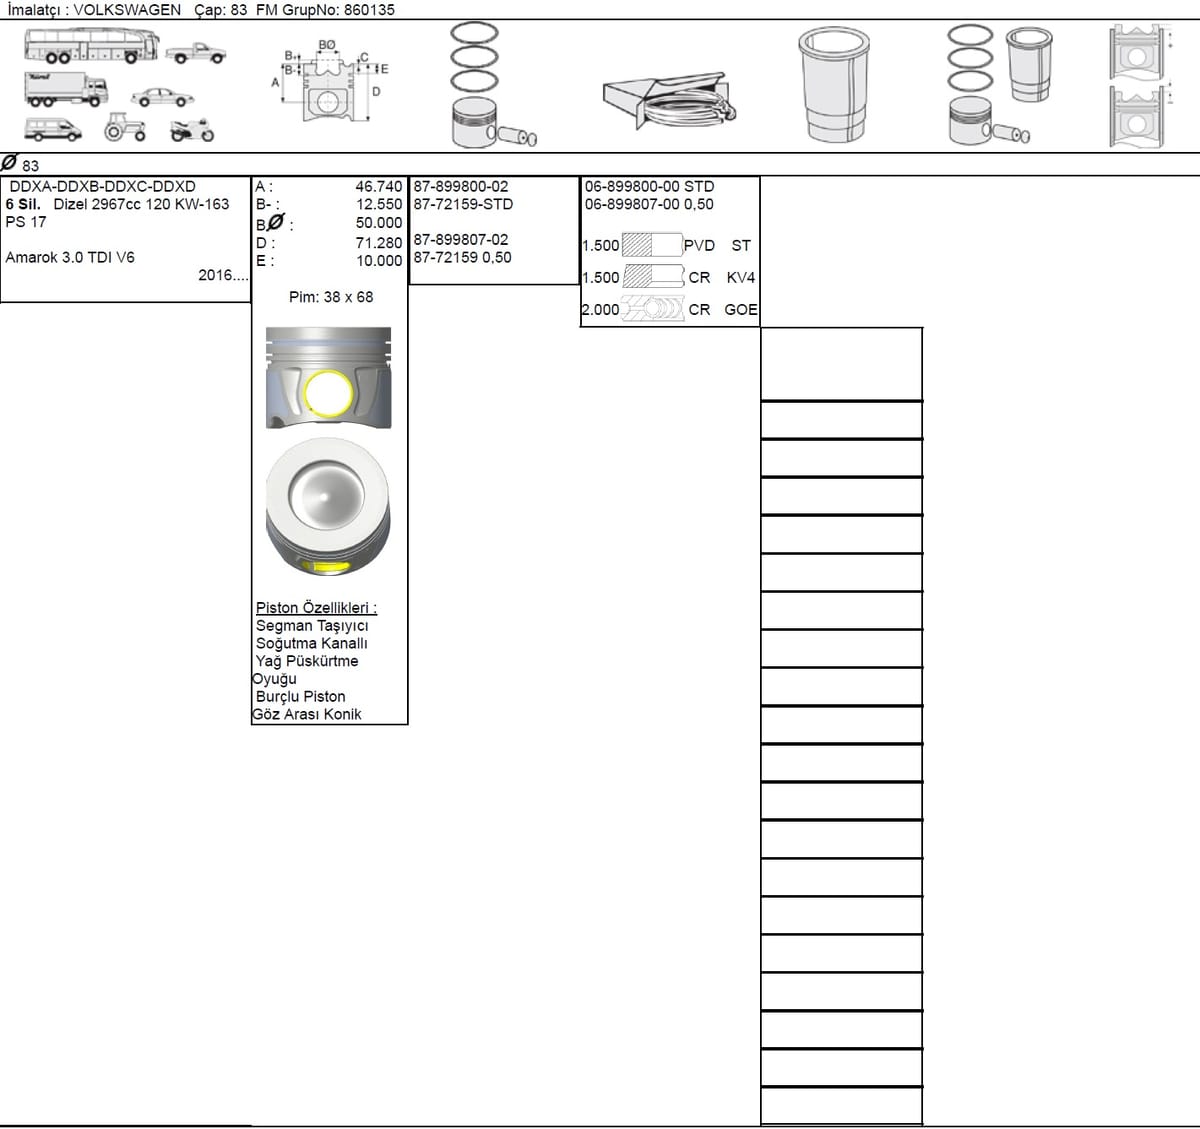Click bore value 50.000
This screenshot has width=1200, height=1129.
(379, 223)
